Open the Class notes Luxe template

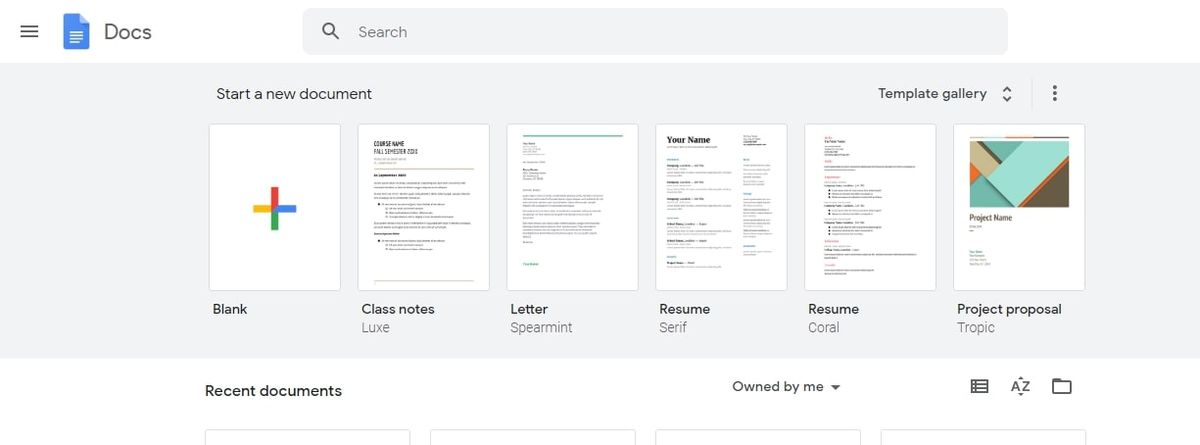pos(424,207)
